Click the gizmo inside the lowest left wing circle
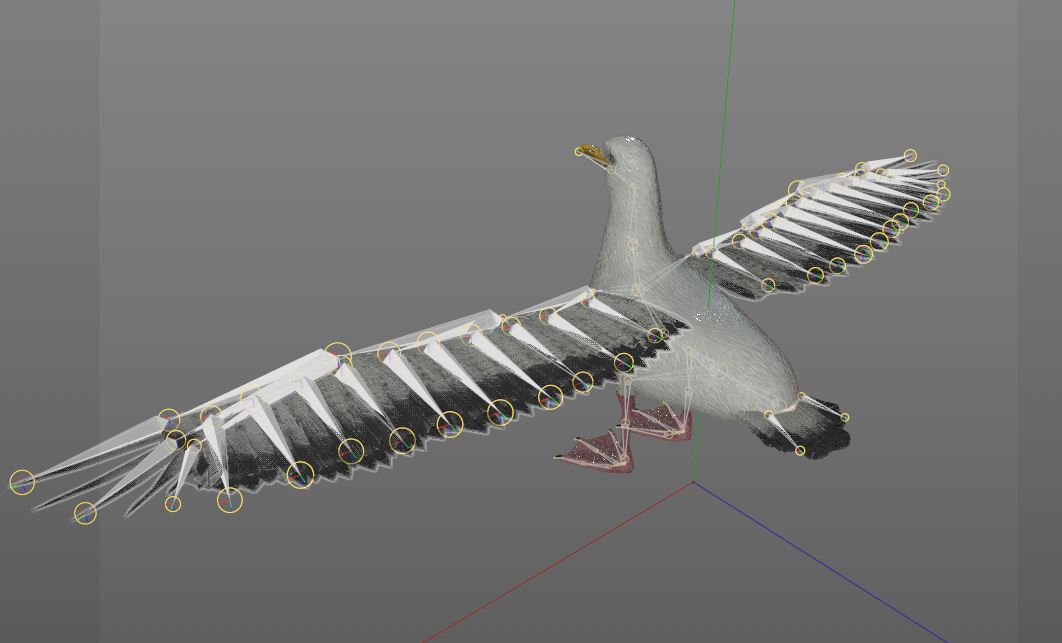1062x643 pixels. [x=231, y=503]
